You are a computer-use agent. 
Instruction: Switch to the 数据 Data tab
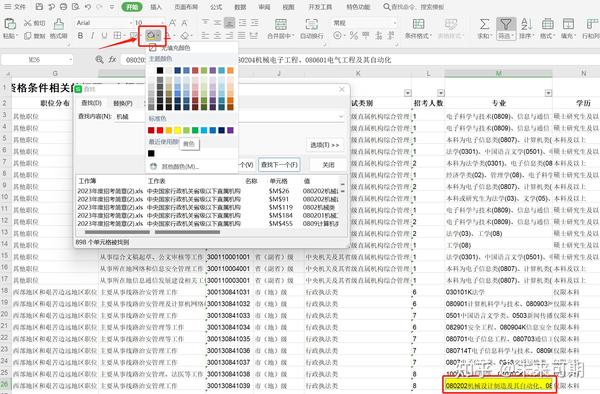tap(240, 7)
